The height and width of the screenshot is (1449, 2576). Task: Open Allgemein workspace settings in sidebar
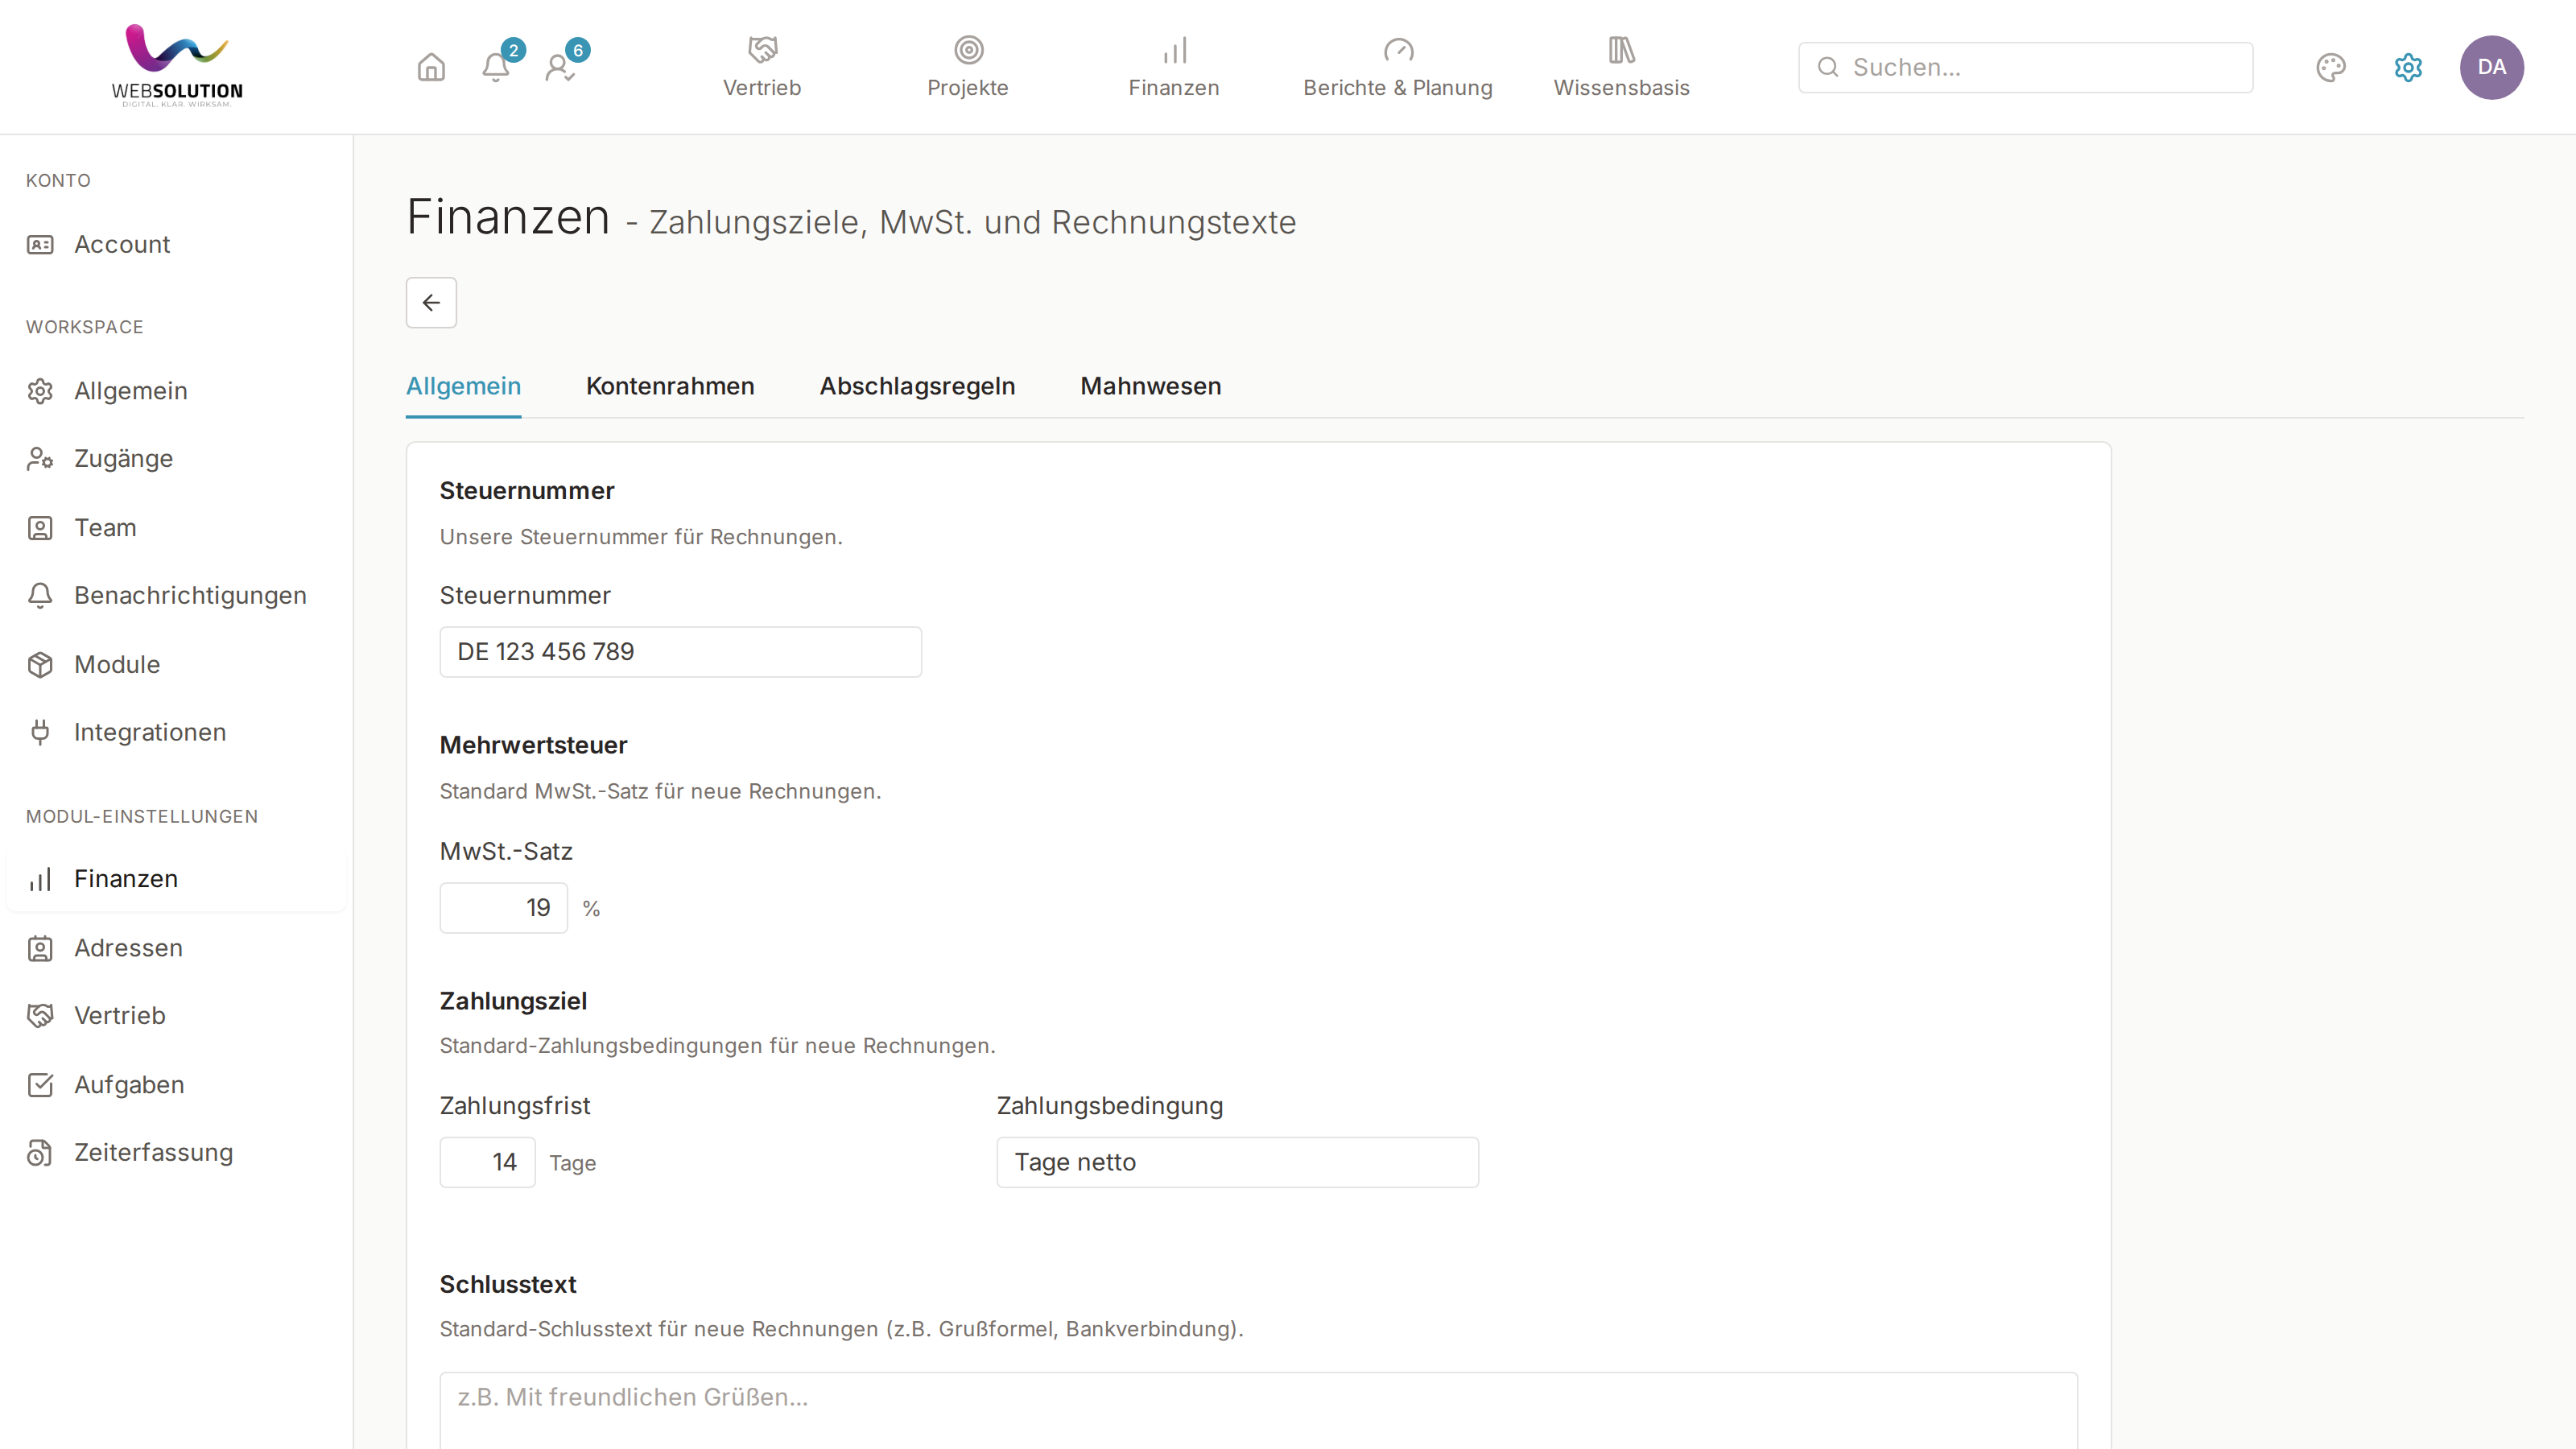click(x=176, y=391)
